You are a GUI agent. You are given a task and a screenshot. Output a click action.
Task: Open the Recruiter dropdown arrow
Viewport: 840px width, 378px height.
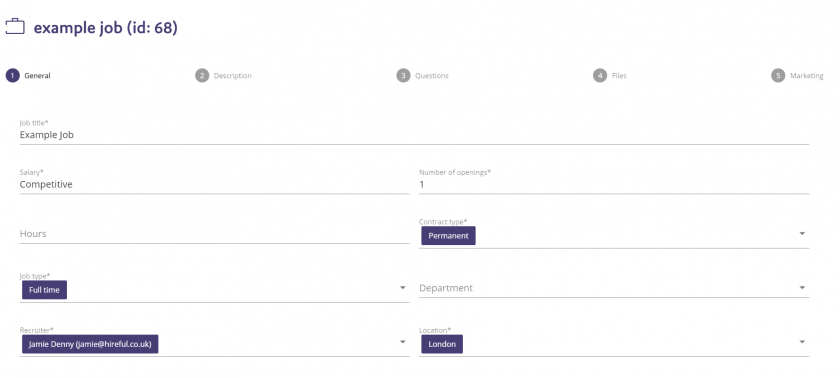tap(402, 342)
